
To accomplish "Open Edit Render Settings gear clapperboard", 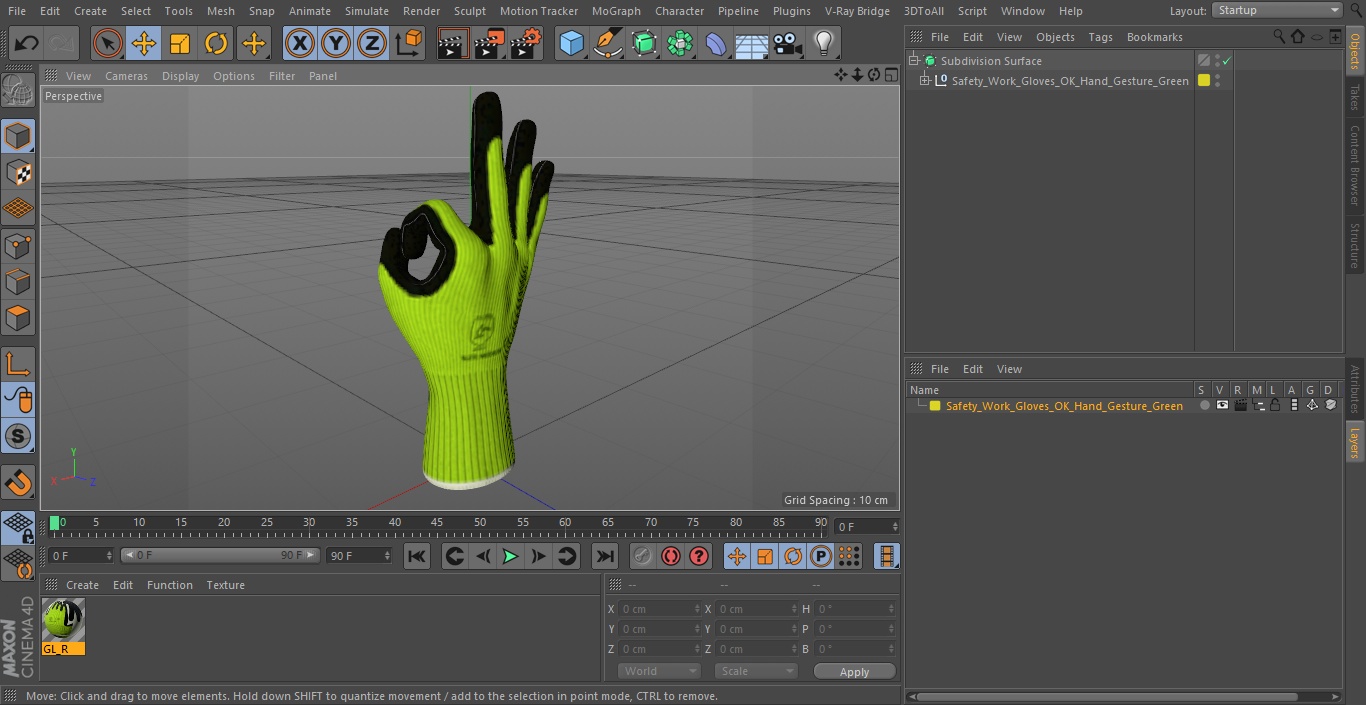I will (x=526, y=43).
